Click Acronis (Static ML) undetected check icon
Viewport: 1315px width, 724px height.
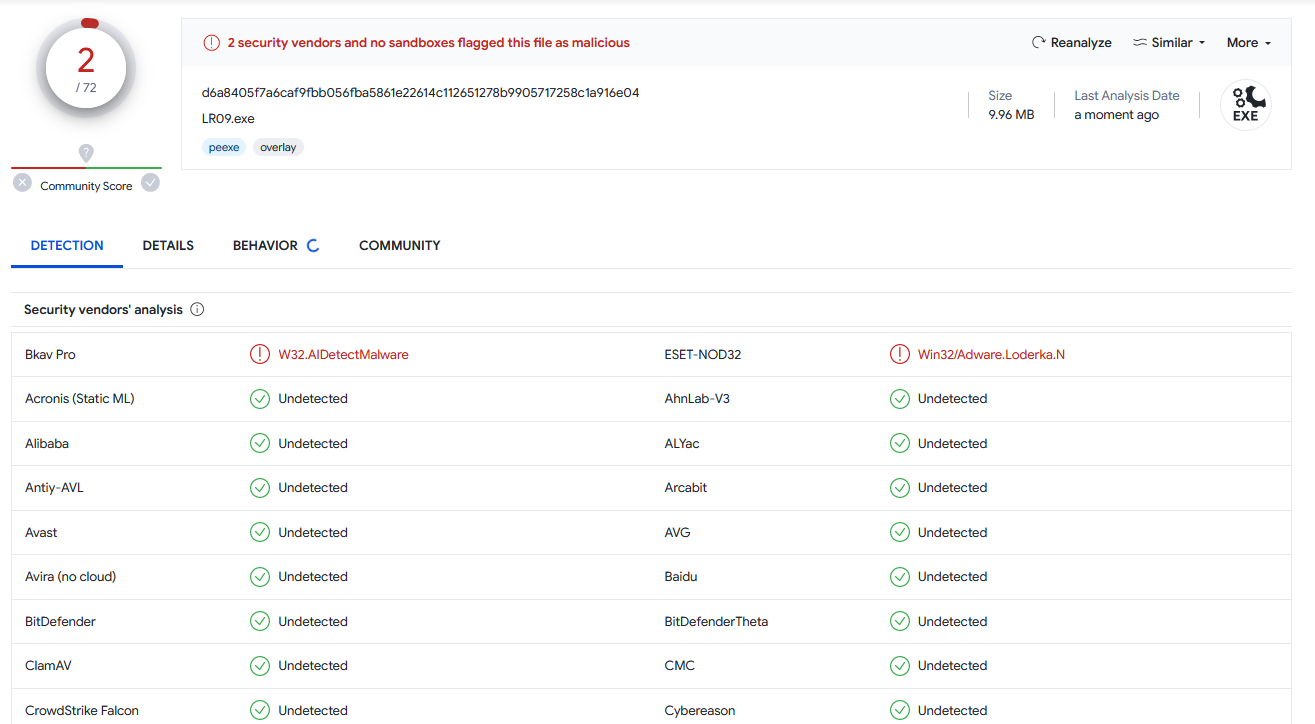(260, 399)
